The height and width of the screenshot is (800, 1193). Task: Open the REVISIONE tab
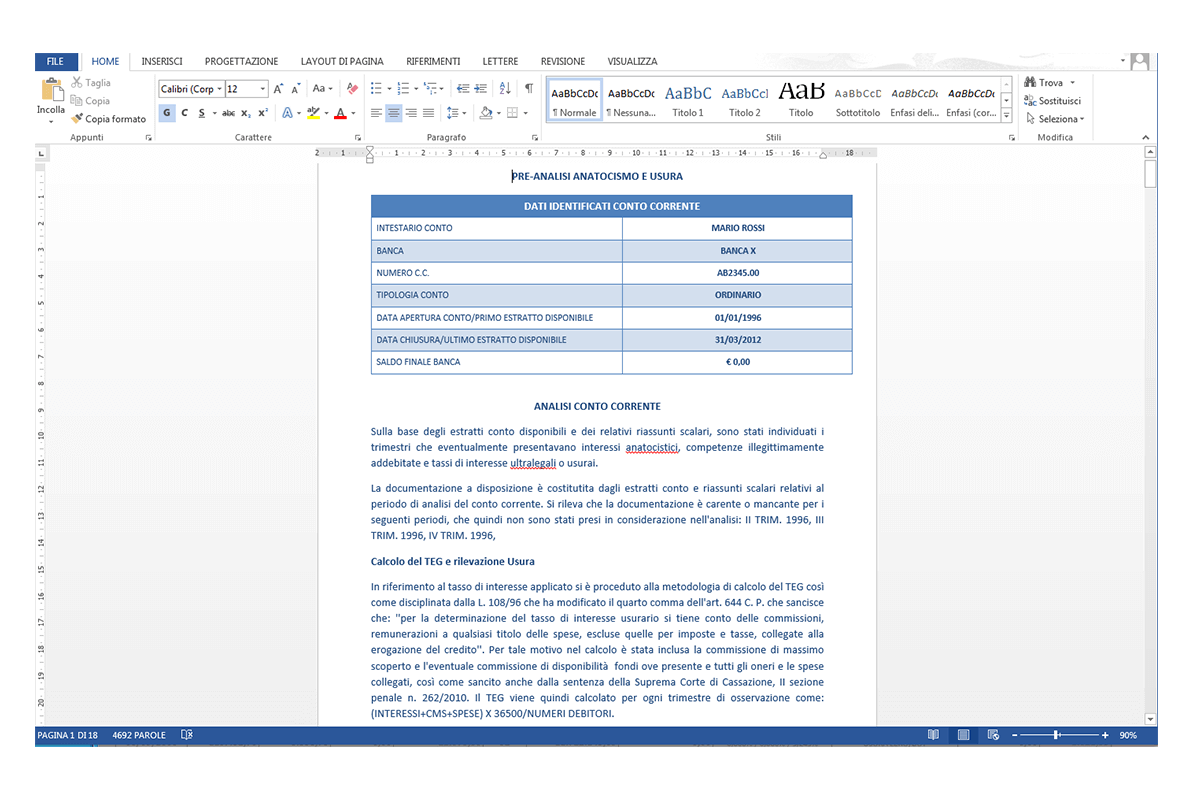coord(562,62)
